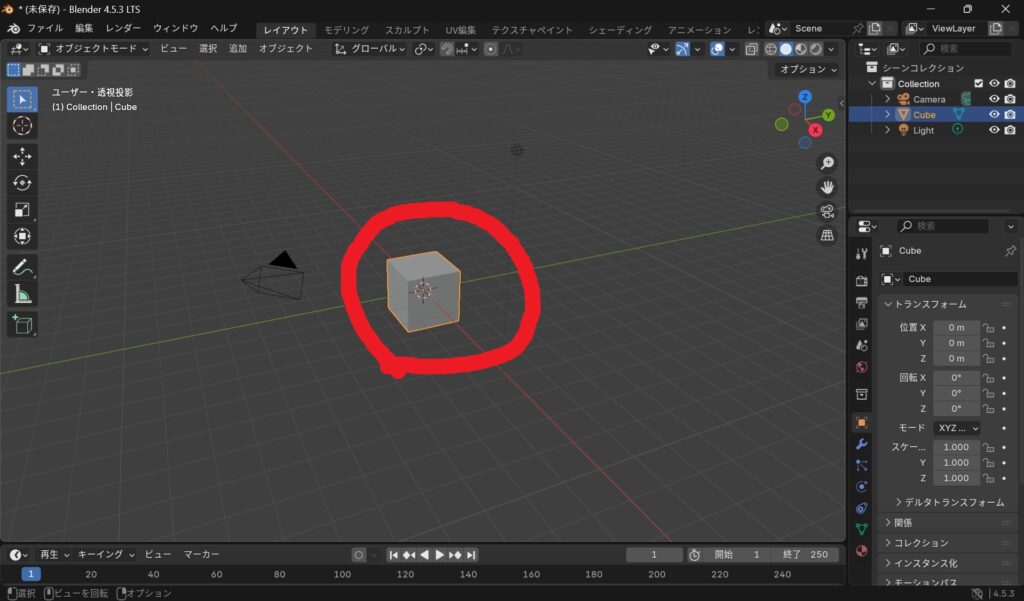This screenshot has height=601, width=1024.
Task: Open the ファイル menu
Action: pos(44,28)
